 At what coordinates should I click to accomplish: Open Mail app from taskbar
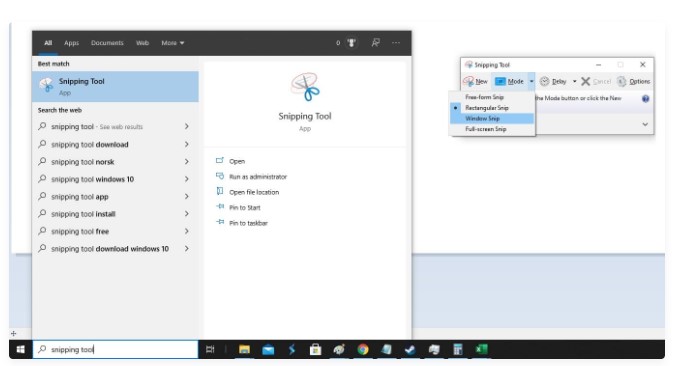[268, 349]
